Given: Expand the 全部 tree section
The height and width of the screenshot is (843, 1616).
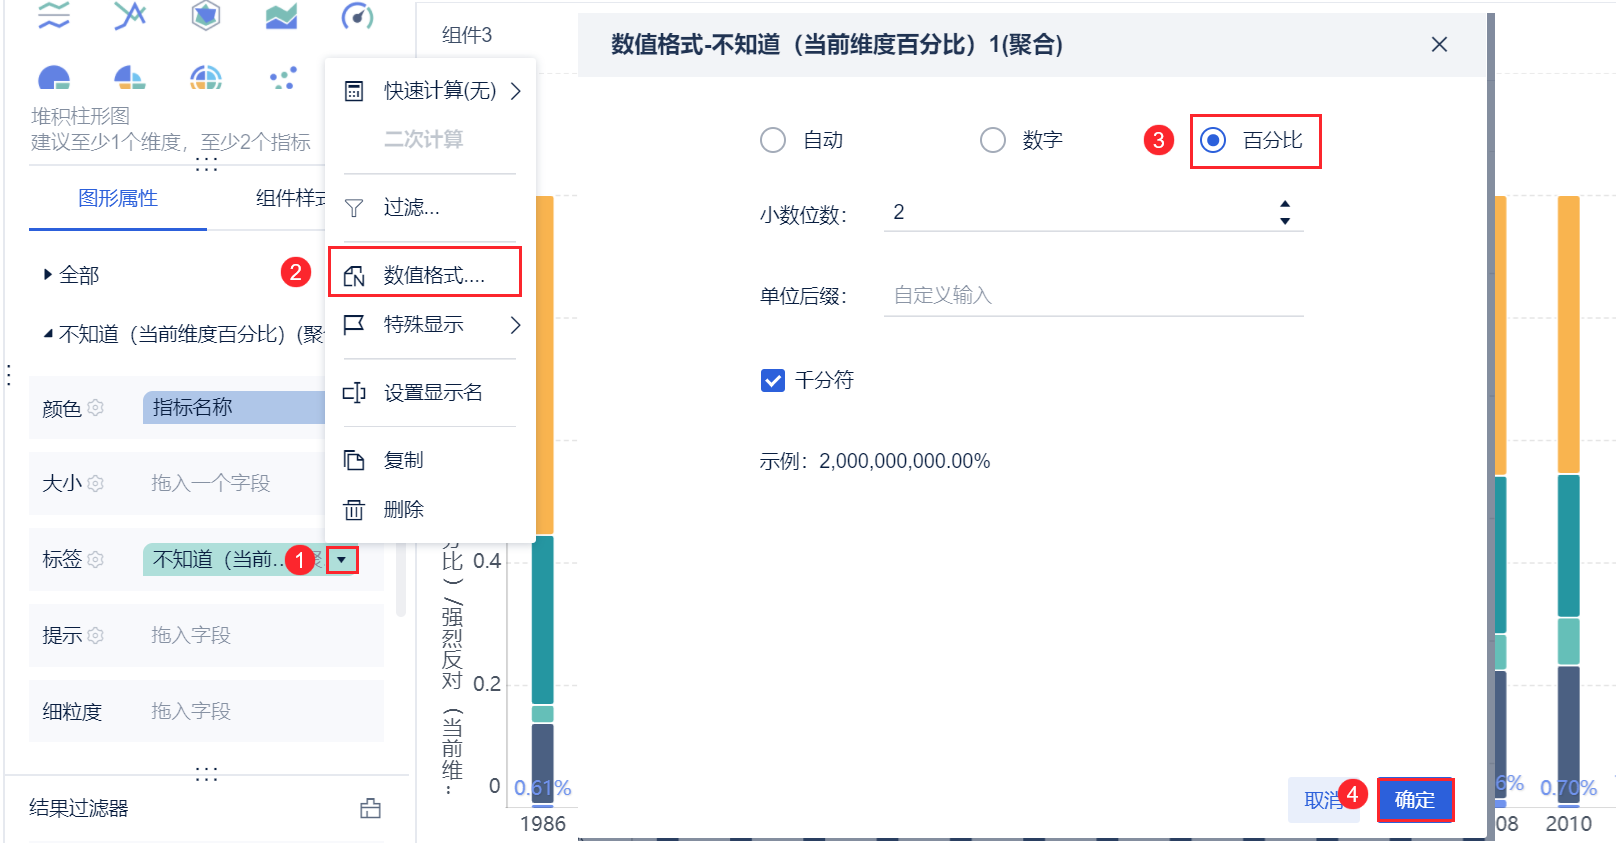Looking at the screenshot, I should (47, 275).
